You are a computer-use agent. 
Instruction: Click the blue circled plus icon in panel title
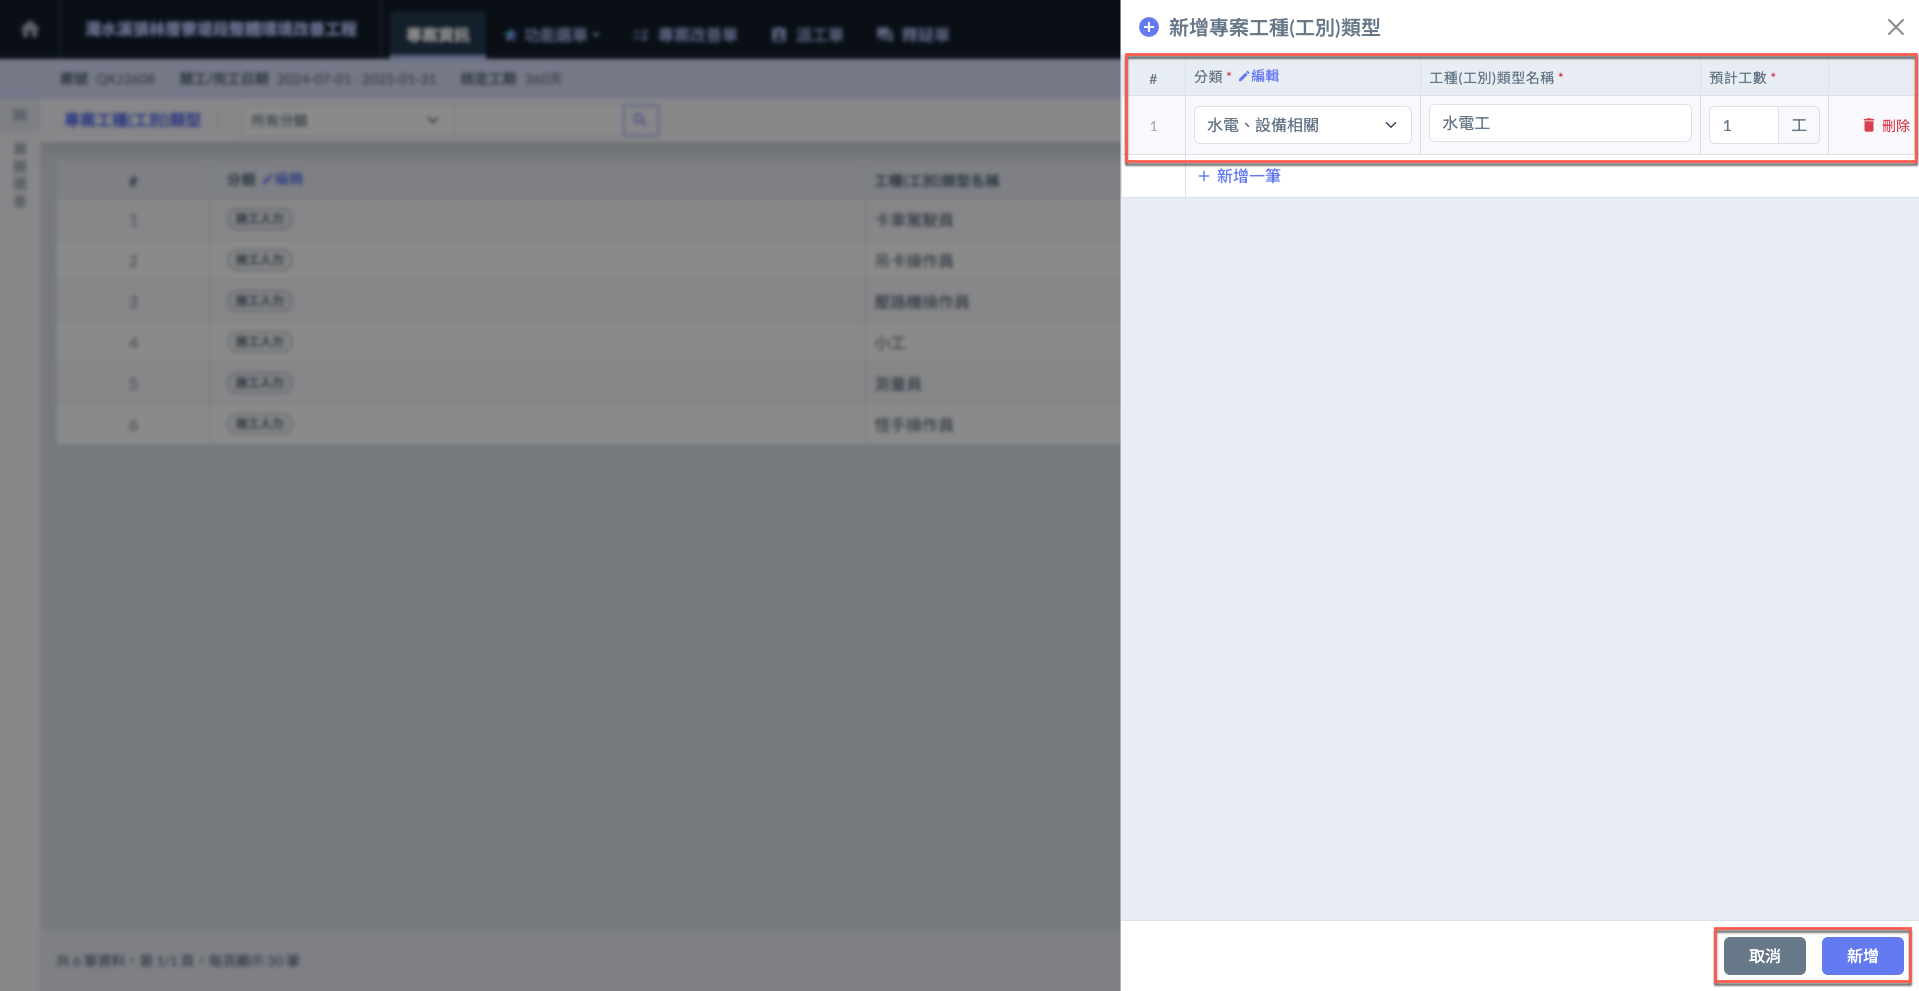click(1149, 27)
